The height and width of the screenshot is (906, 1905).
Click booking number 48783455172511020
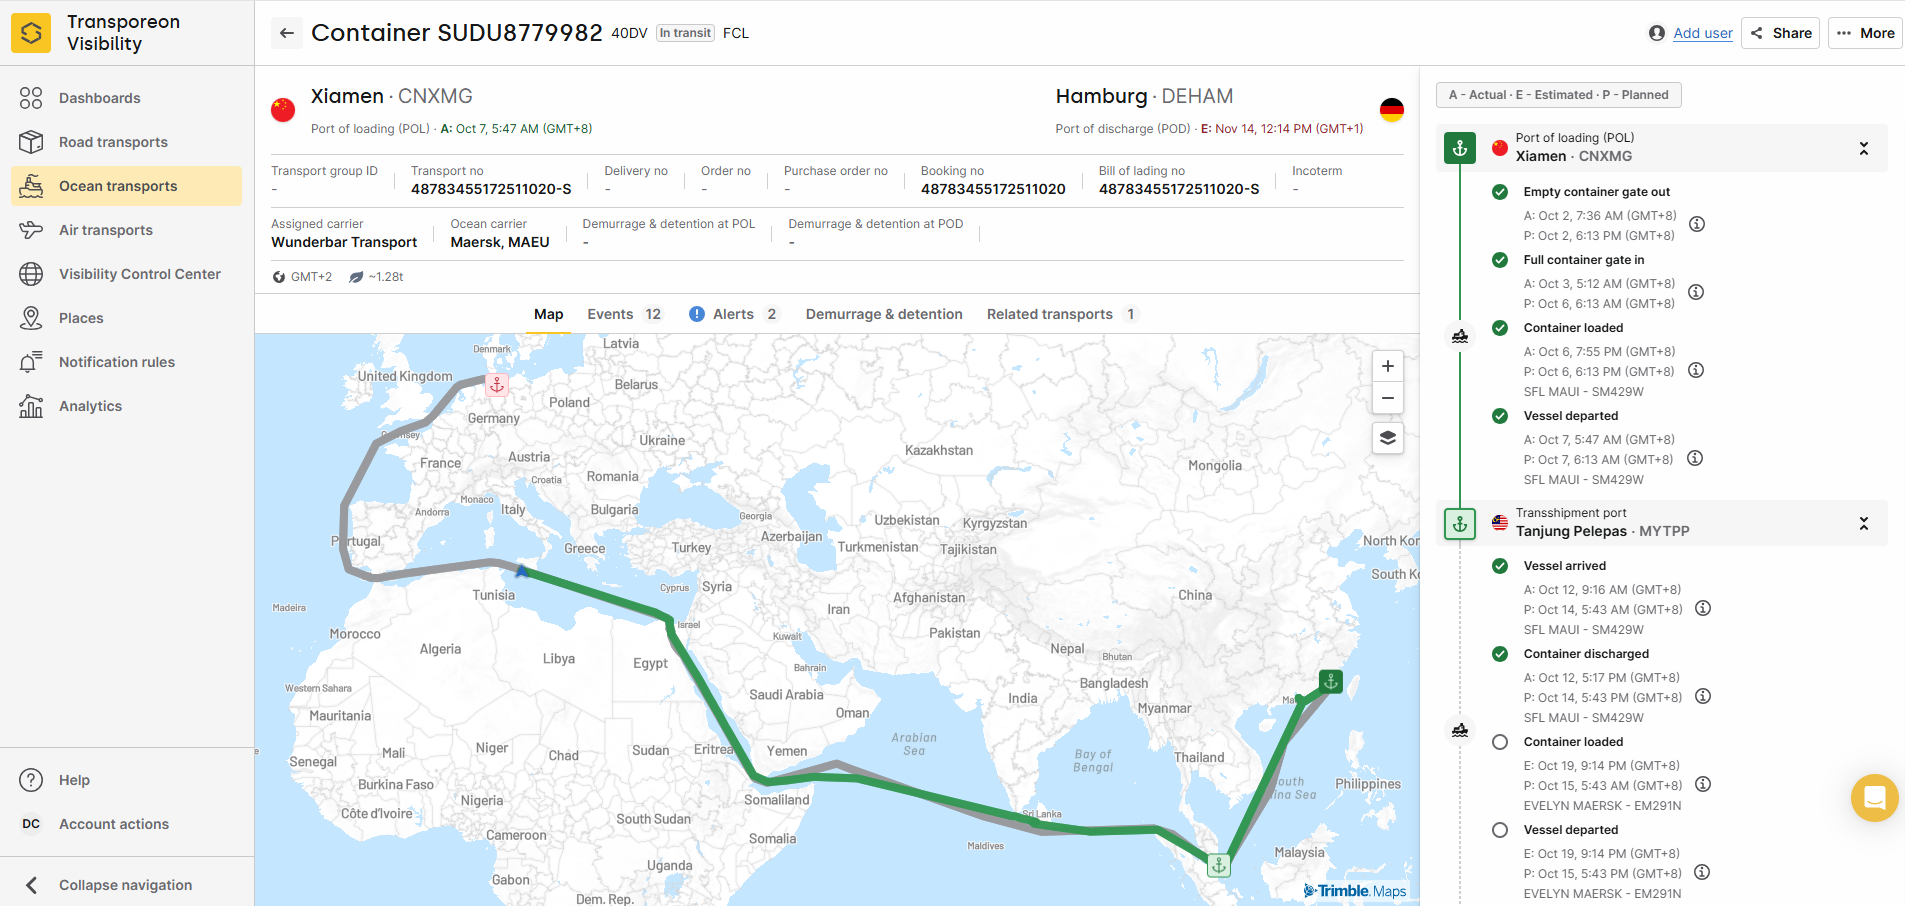[993, 189]
